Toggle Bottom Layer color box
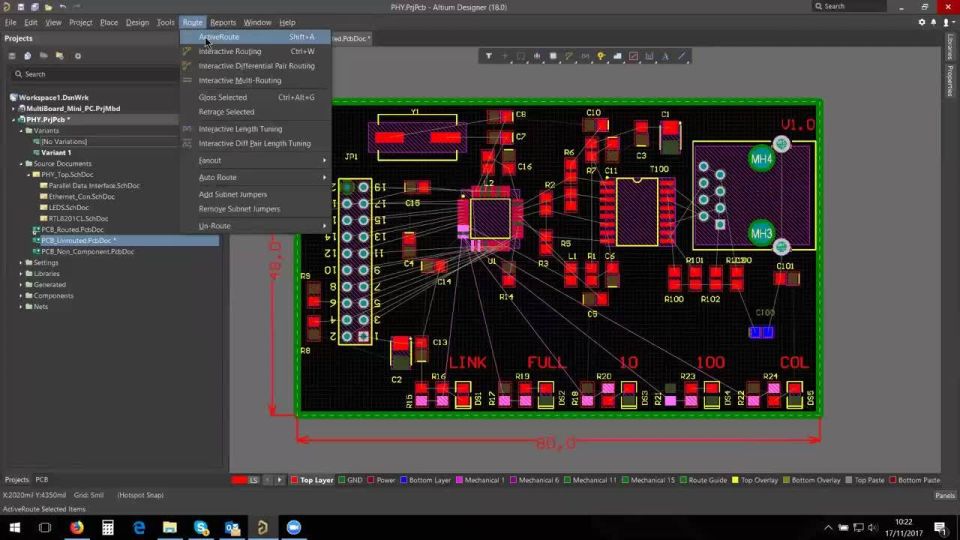Image resolution: width=960 pixels, height=540 pixels. coord(403,480)
